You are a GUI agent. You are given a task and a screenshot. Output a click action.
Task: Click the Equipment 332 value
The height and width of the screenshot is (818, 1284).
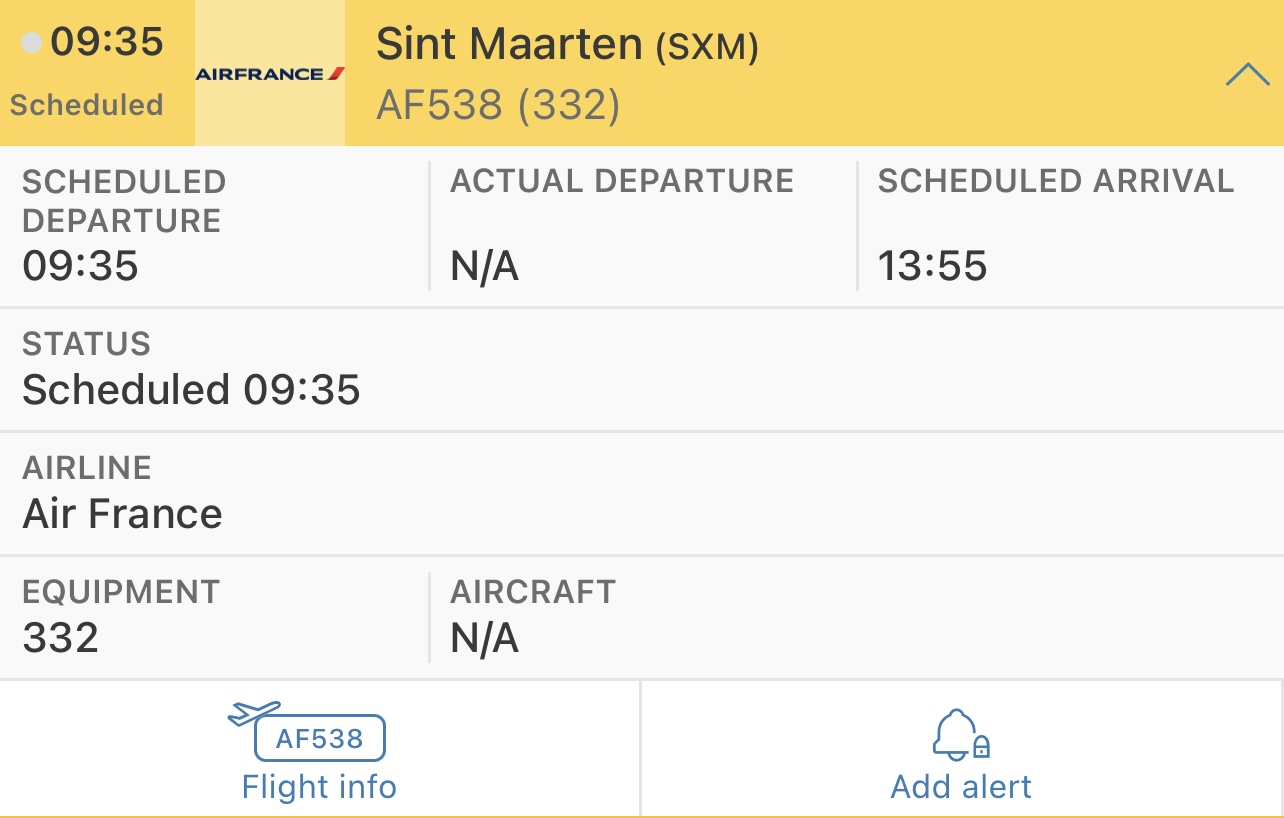pyautogui.click(x=61, y=638)
